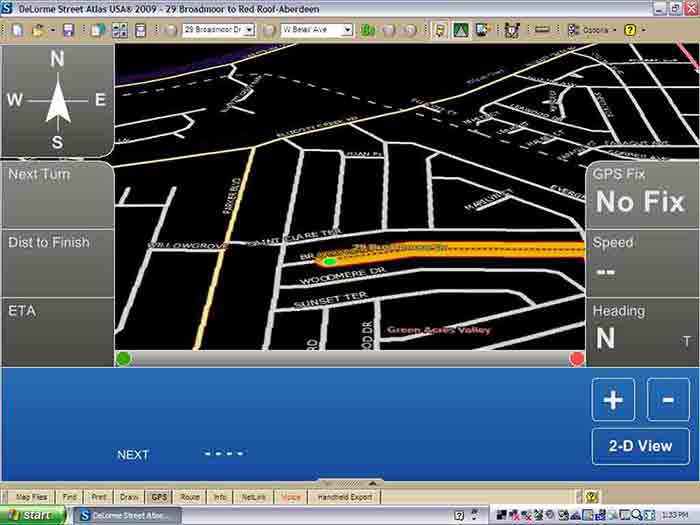Click the split map view grid icon

coord(120,30)
